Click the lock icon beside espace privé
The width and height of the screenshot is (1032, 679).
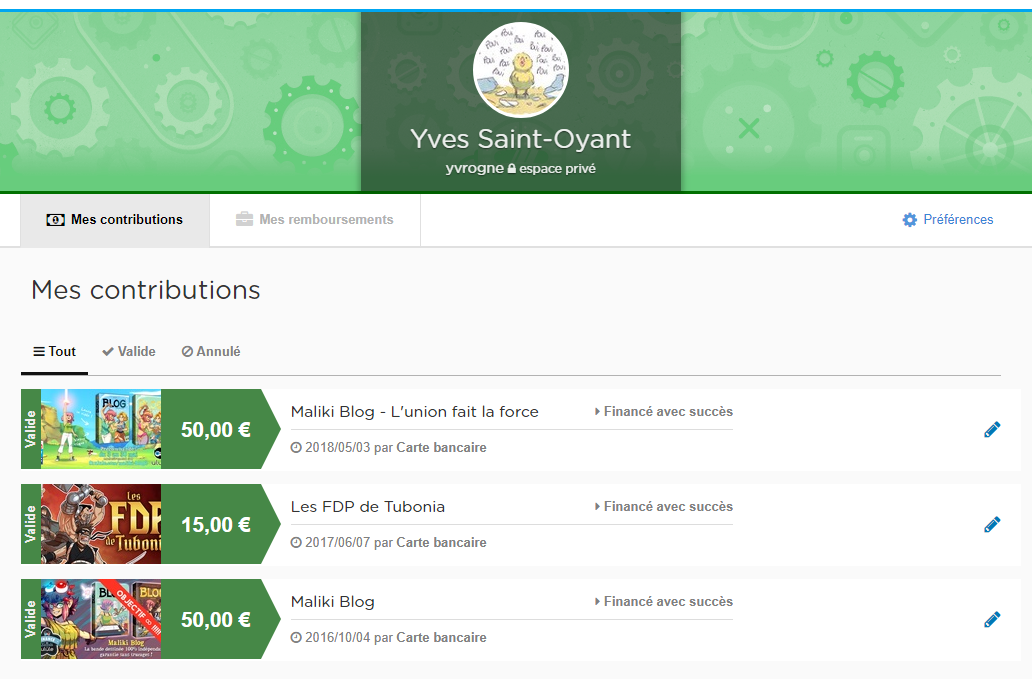click(x=511, y=169)
